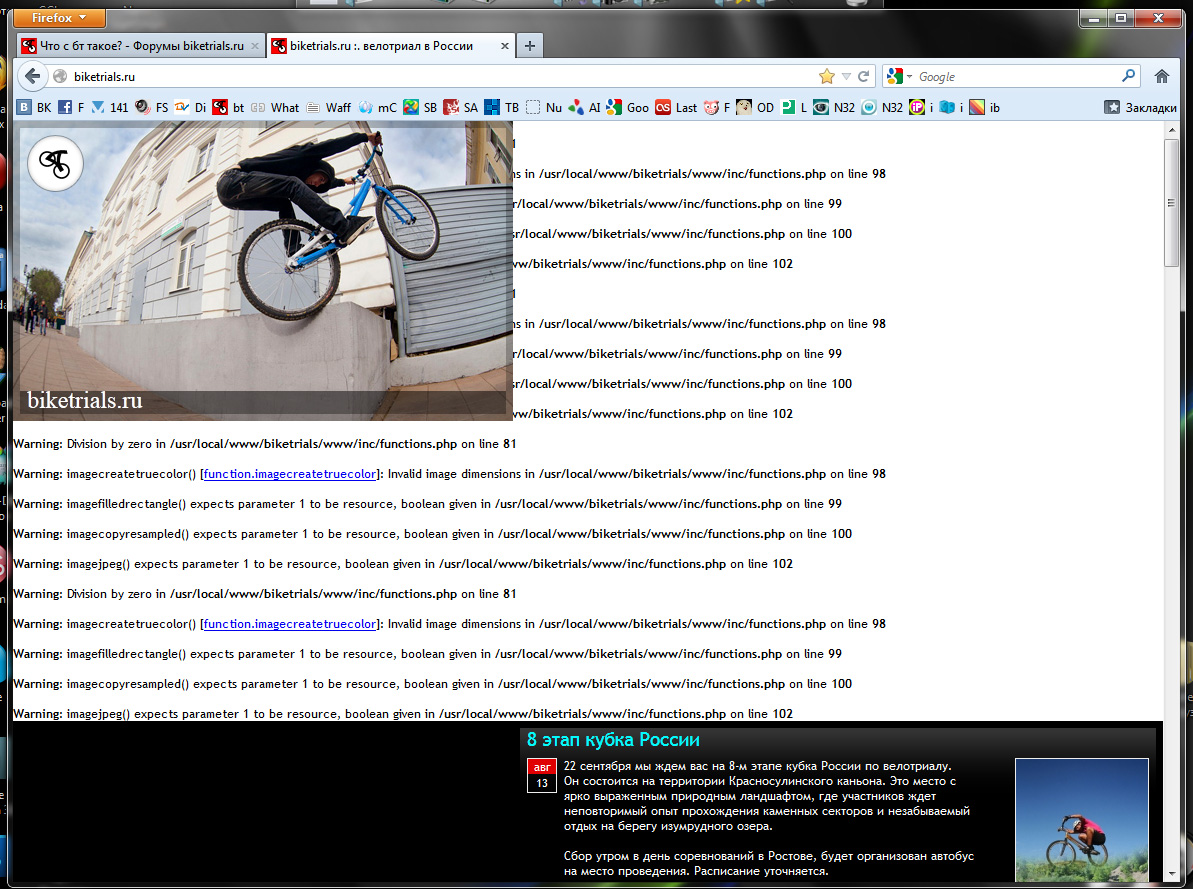Close the Форумы biketrials.ru tab

255,46
